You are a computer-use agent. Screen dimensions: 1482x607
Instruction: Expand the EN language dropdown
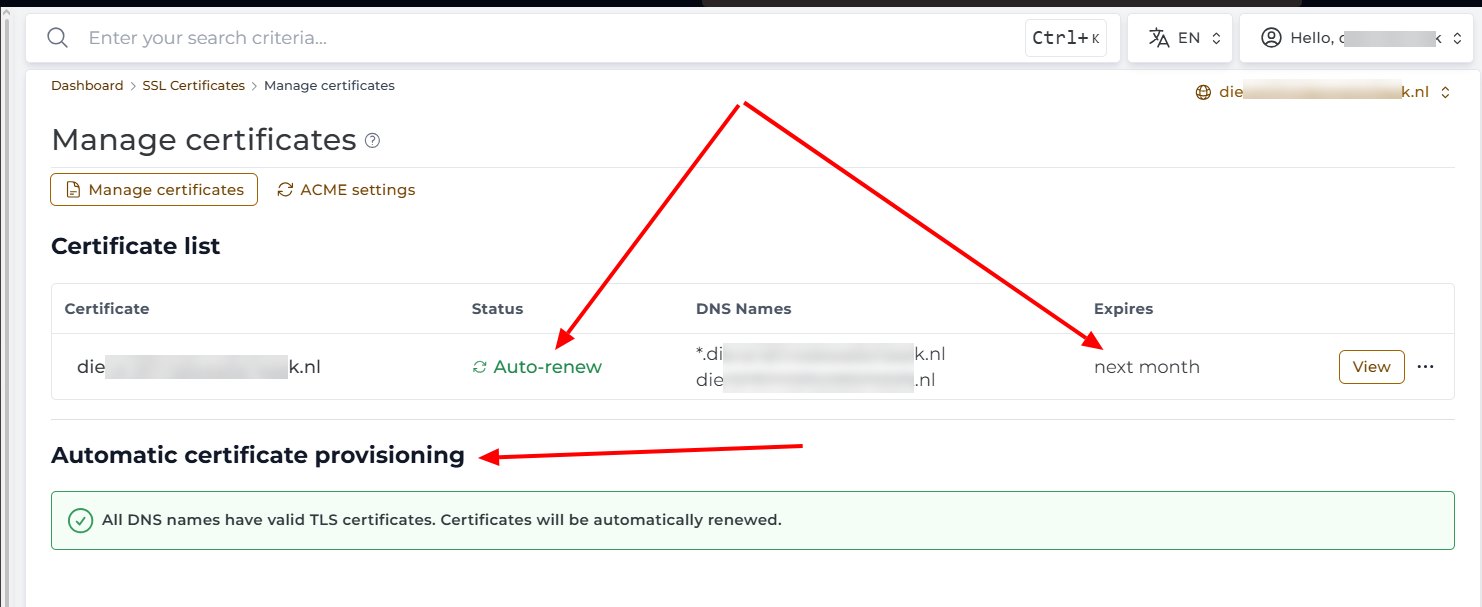click(x=1185, y=38)
